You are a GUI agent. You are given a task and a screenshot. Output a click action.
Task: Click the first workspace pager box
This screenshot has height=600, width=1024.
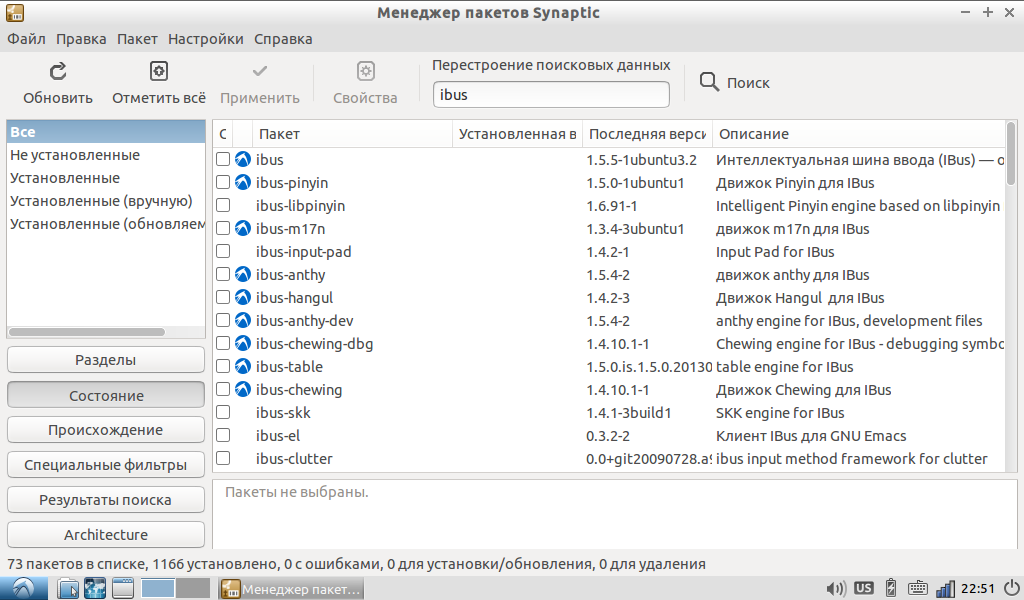click(x=157, y=588)
